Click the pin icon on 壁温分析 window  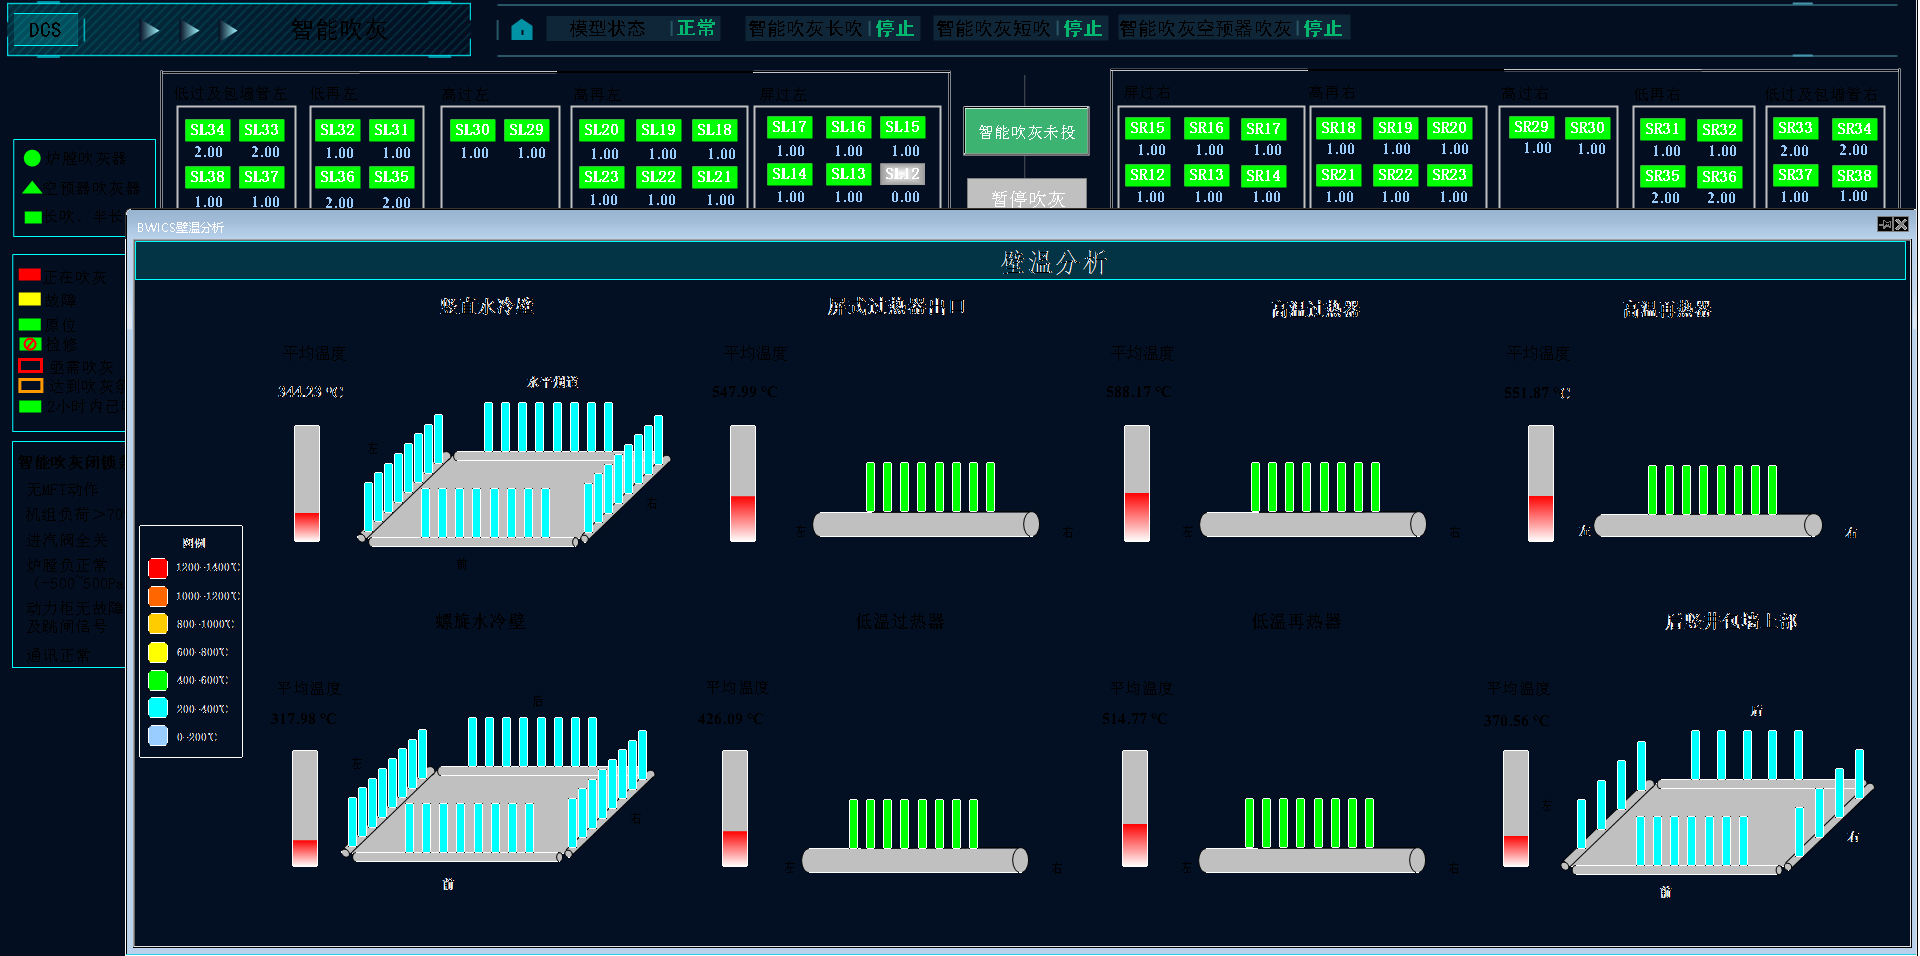tap(1887, 224)
